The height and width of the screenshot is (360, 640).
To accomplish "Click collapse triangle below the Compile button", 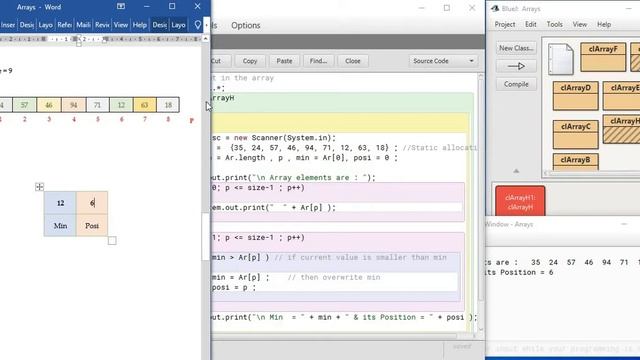I will (x=516, y=171).
